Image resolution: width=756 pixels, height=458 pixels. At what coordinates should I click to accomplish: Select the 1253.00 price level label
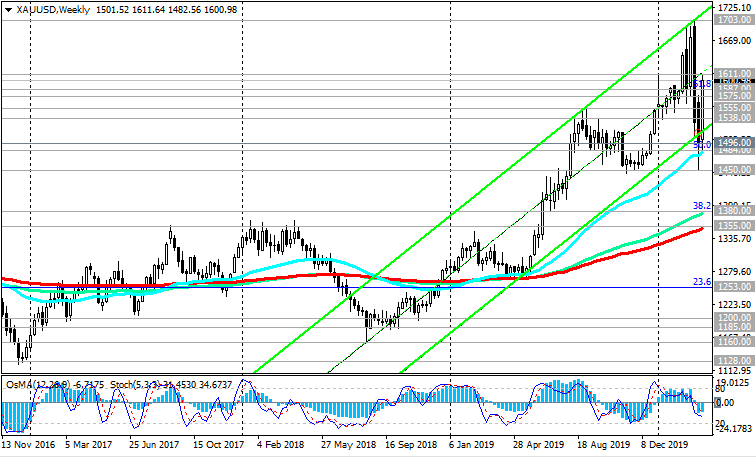pyautogui.click(x=734, y=287)
